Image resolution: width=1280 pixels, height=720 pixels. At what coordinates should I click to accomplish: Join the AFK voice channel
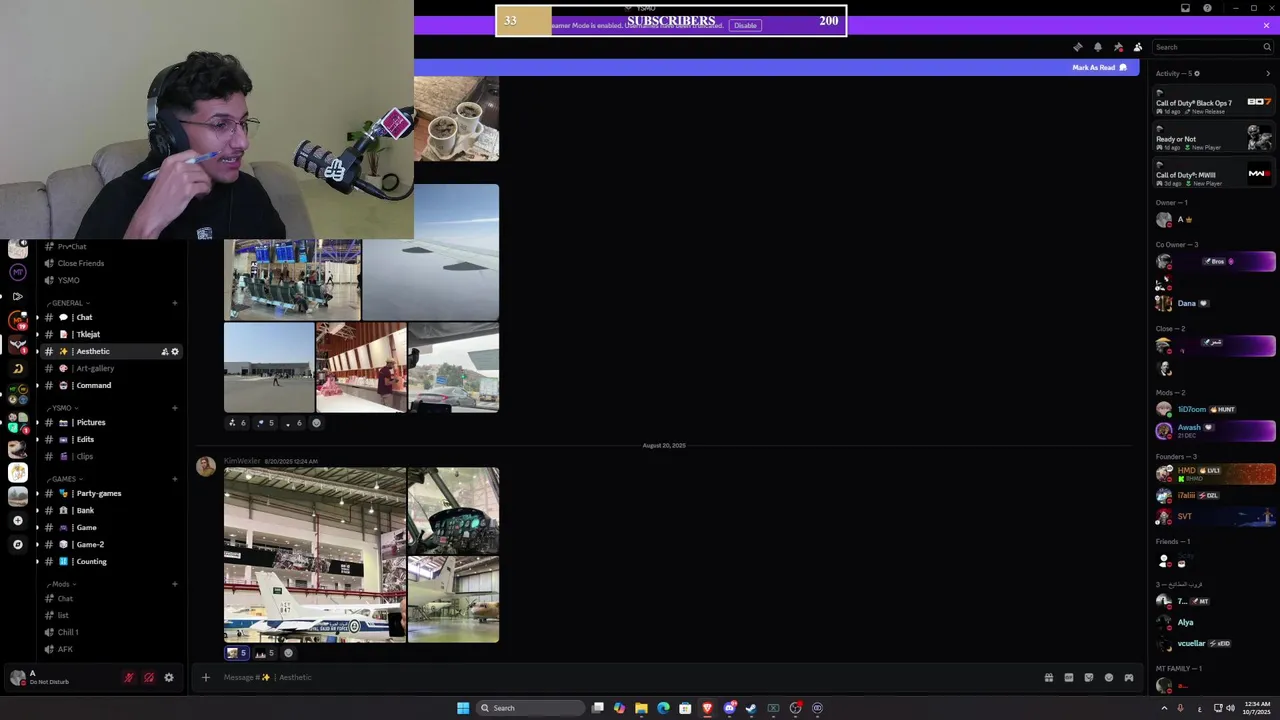pos(110,649)
